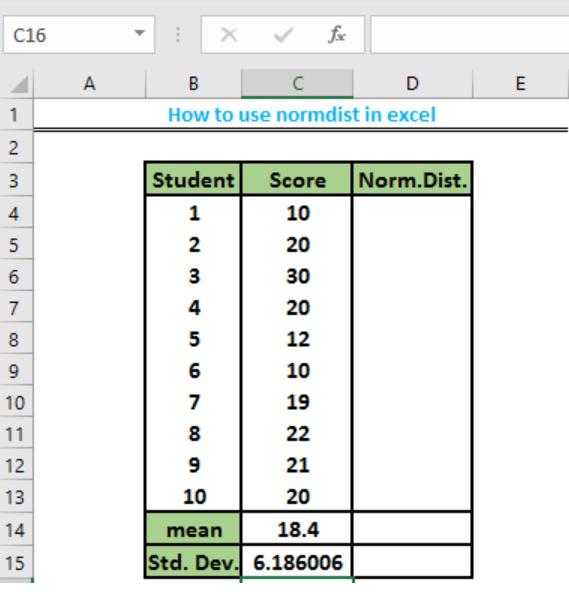Select the Score header cell
The image size is (569, 592).
point(297,180)
